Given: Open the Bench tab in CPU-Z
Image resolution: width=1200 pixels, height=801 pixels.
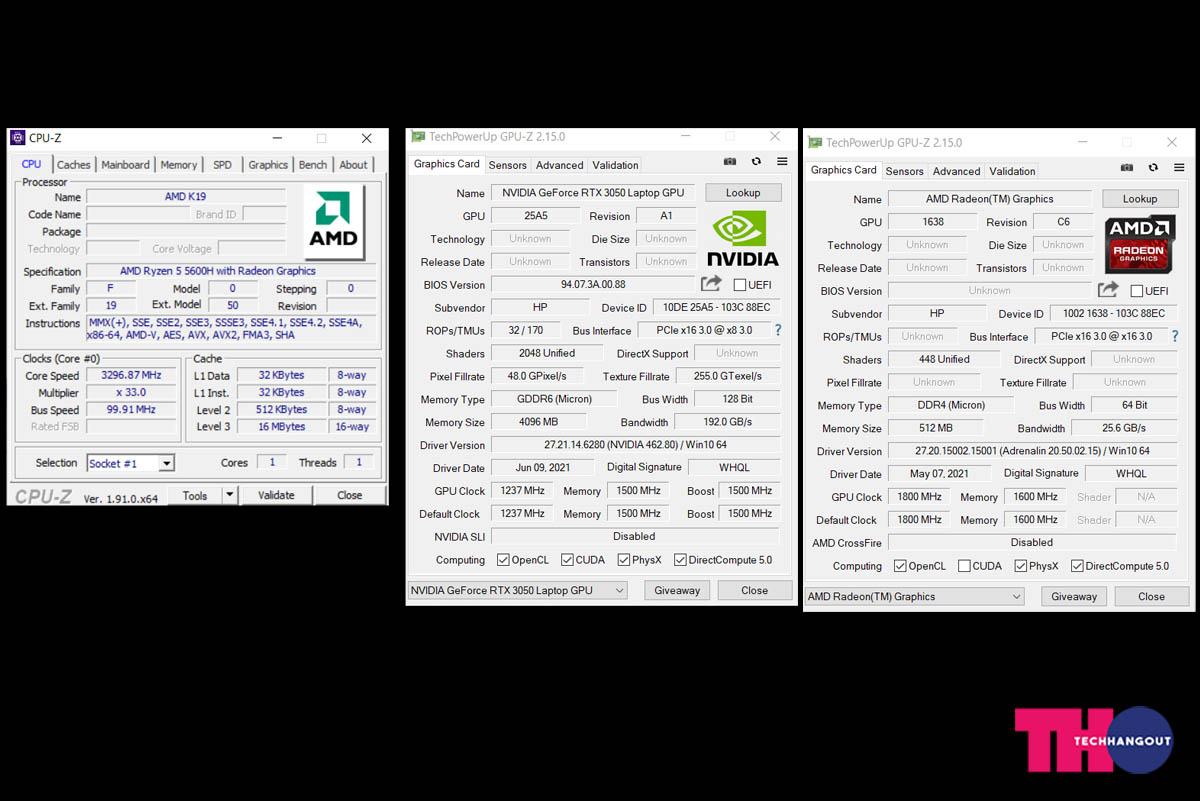Looking at the screenshot, I should click(x=313, y=165).
